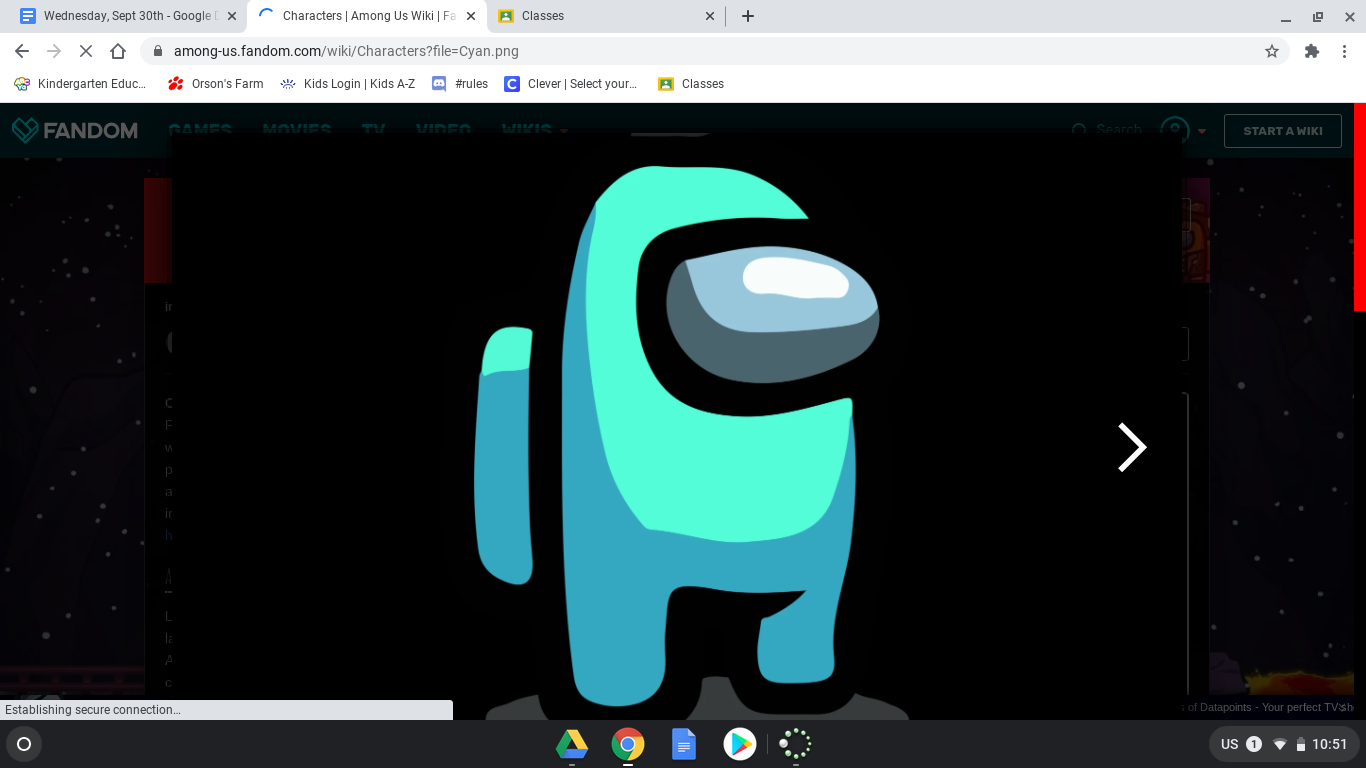This screenshot has height=768, width=1366.
Task: Click the Fandom search field
Action: tap(1106, 130)
